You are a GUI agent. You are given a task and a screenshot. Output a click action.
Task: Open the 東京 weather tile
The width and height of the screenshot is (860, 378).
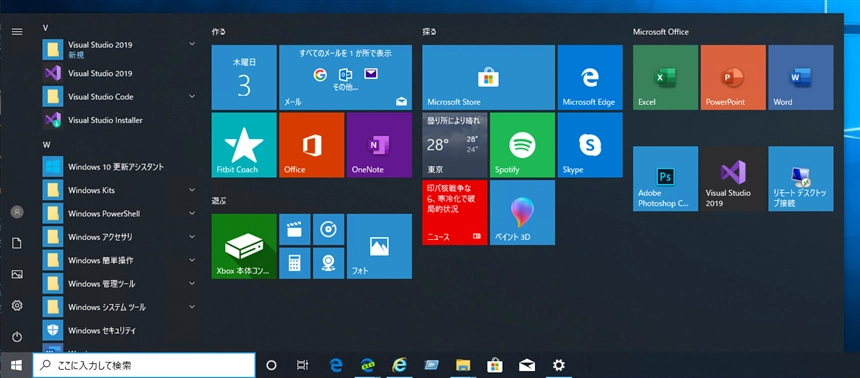(x=455, y=145)
